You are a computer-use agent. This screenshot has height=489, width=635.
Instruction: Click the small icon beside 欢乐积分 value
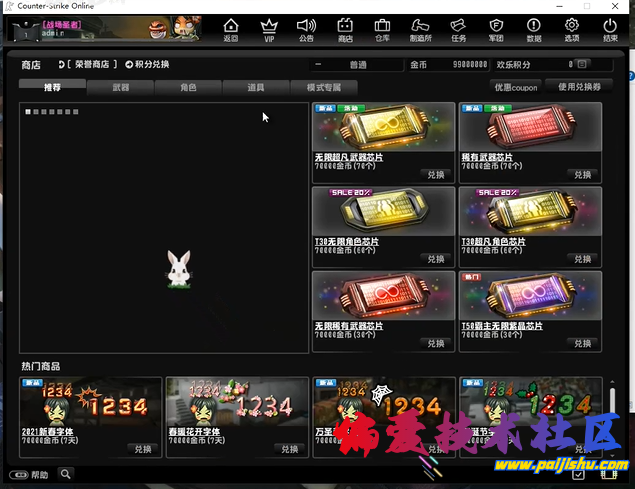pos(582,64)
